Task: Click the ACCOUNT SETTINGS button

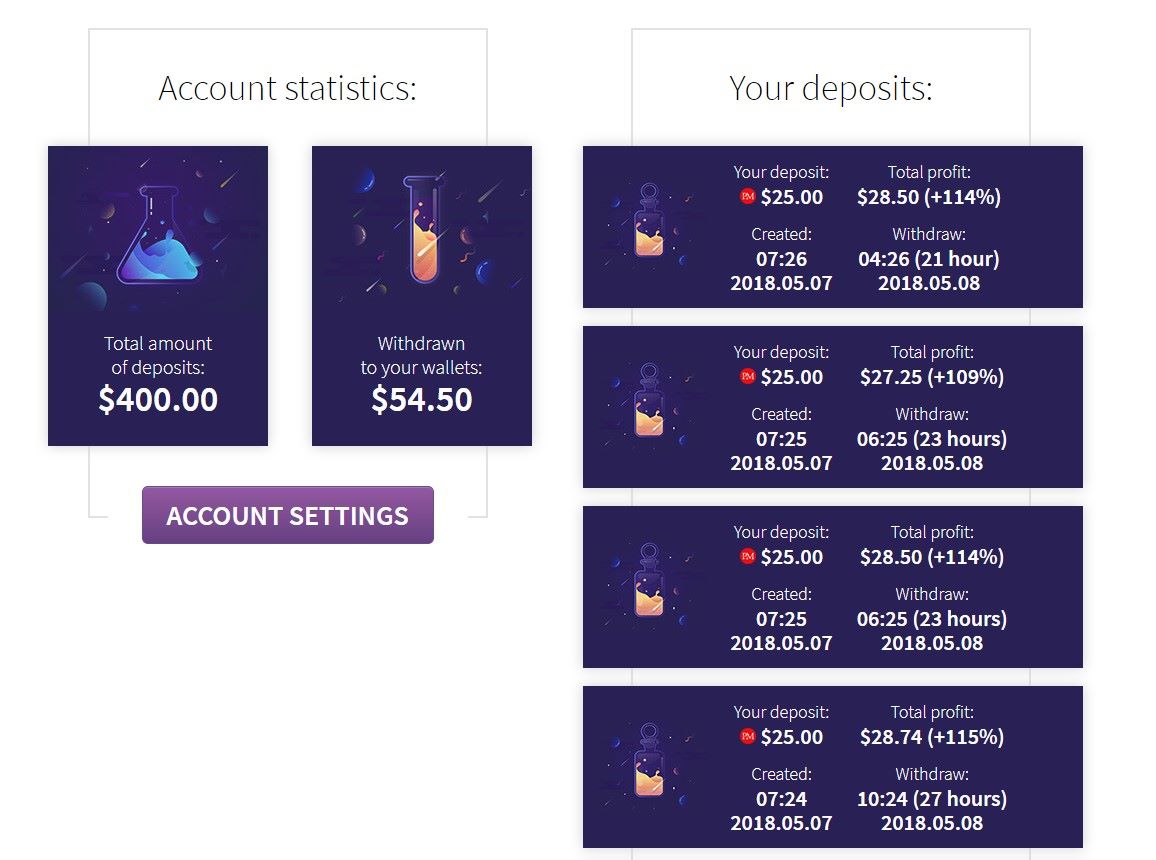Action: (288, 515)
